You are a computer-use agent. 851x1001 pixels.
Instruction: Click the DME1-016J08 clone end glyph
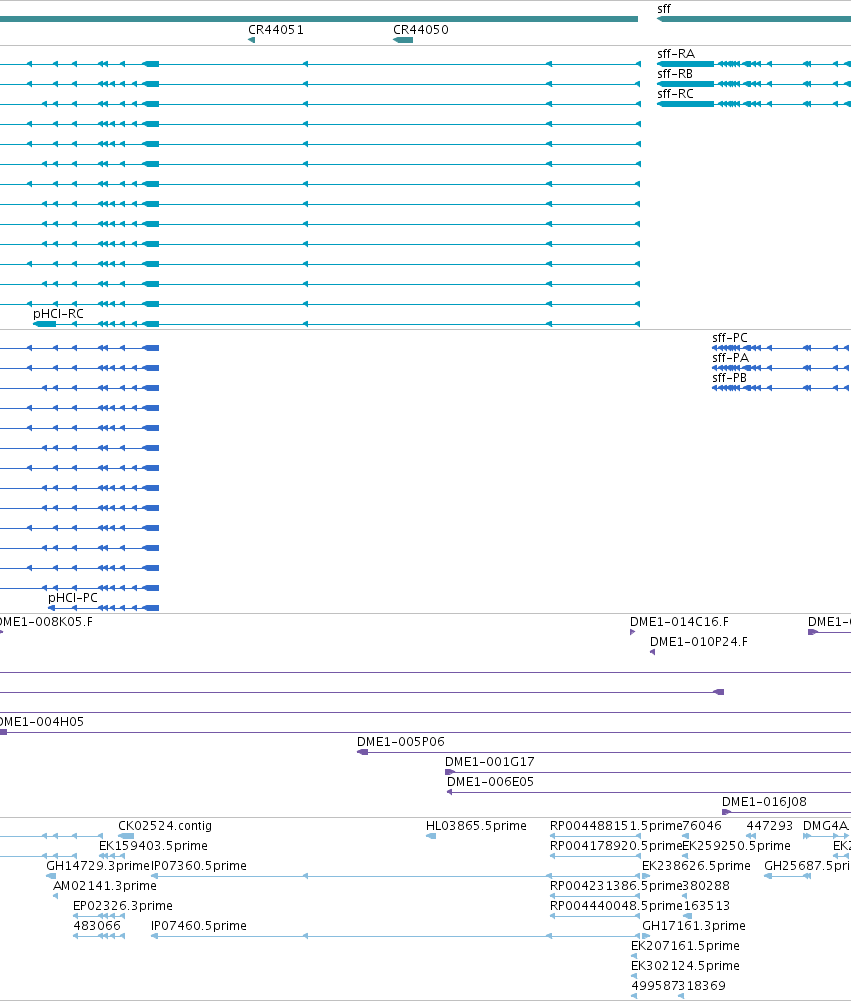pos(726,812)
